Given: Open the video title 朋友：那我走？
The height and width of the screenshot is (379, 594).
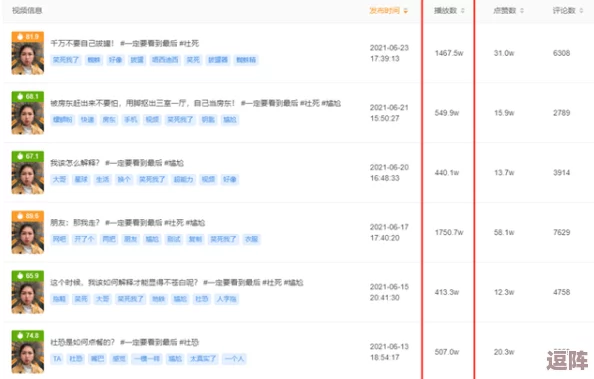Looking at the screenshot, I should pos(128,222).
